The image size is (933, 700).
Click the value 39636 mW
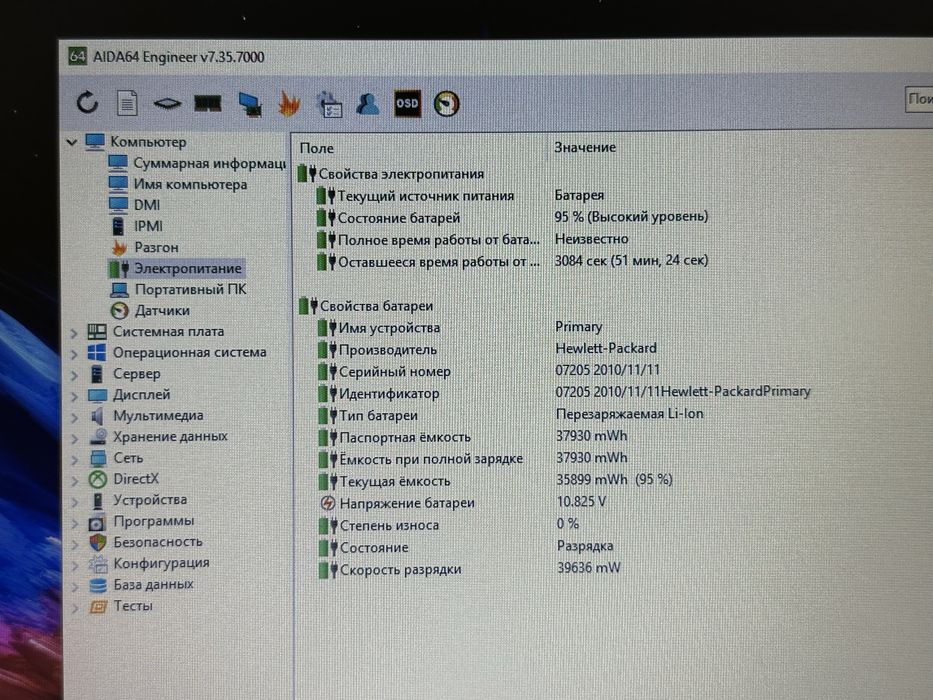coord(589,568)
